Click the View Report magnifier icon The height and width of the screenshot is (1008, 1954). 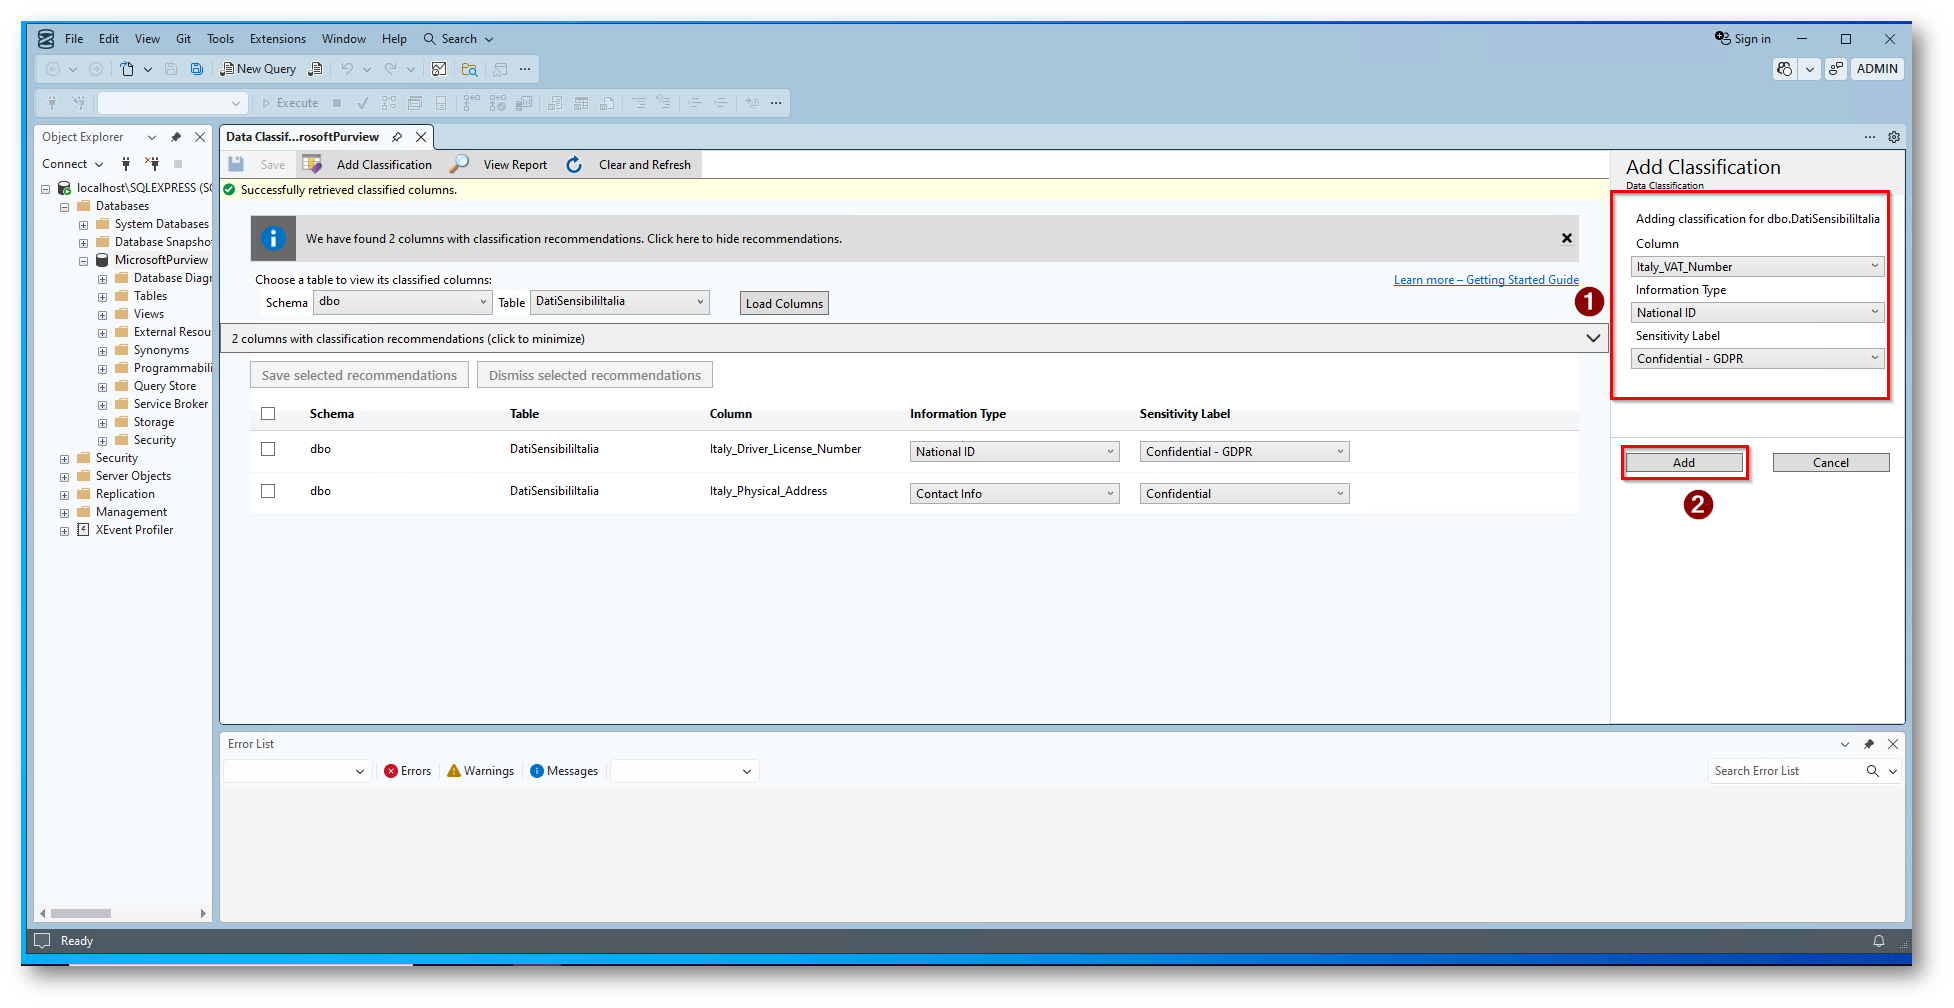tap(460, 164)
